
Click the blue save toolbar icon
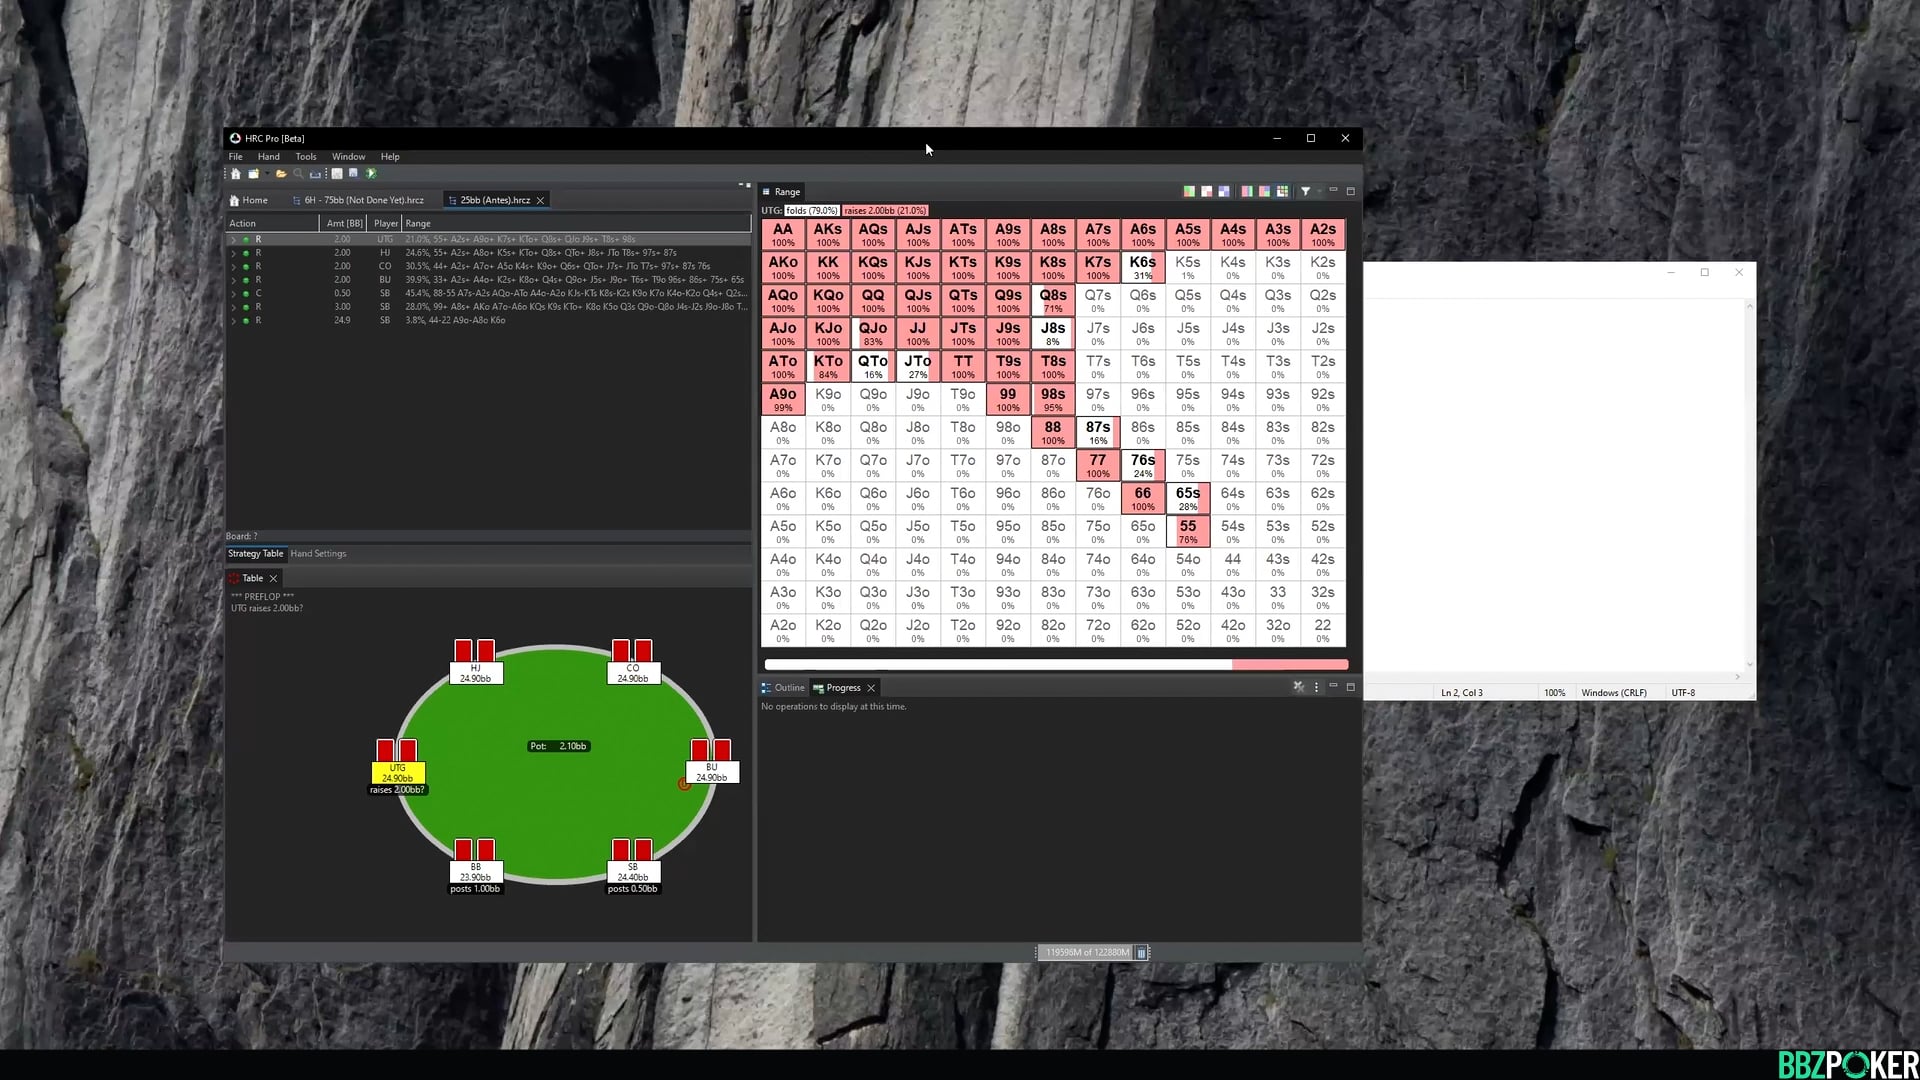click(353, 173)
